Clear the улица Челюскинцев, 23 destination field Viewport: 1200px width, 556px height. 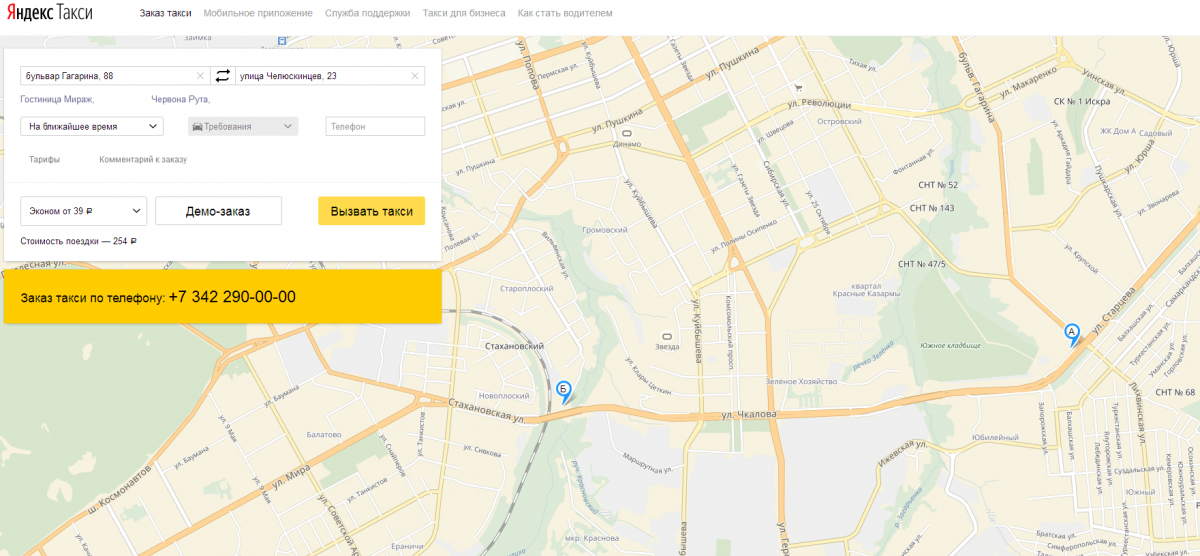(415, 76)
